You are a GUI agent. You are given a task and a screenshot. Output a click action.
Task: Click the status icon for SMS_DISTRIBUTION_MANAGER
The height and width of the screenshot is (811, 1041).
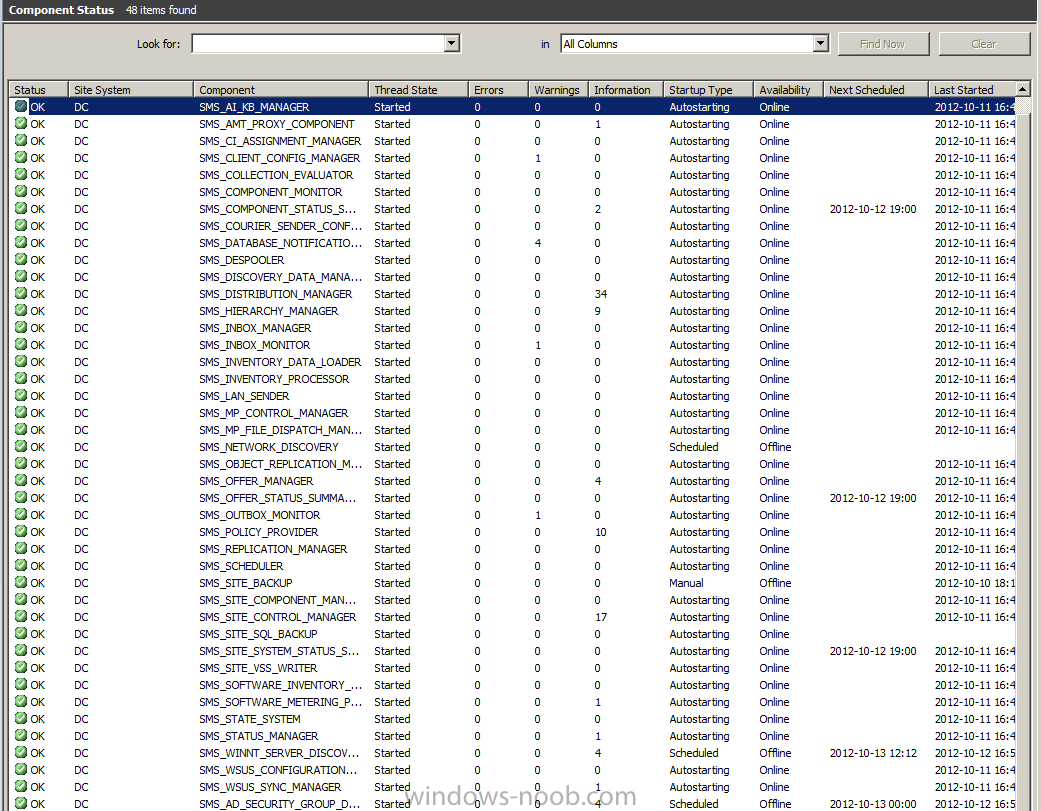(x=21, y=293)
